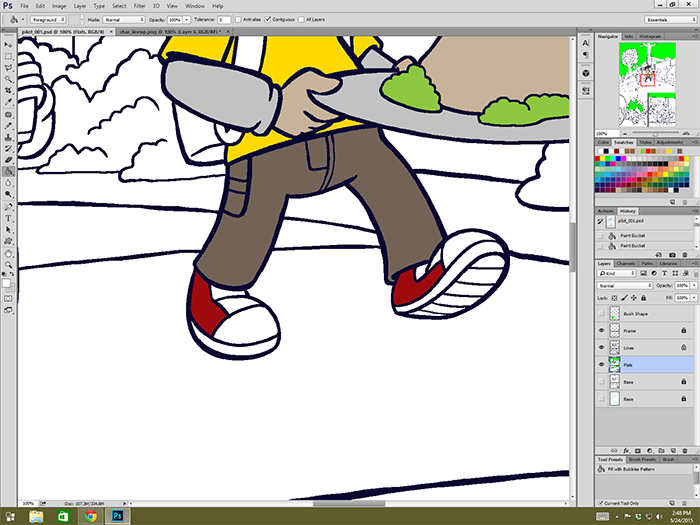The height and width of the screenshot is (525, 700).
Task: Open the options bar Opacity slider arrow
Action: 187,20
